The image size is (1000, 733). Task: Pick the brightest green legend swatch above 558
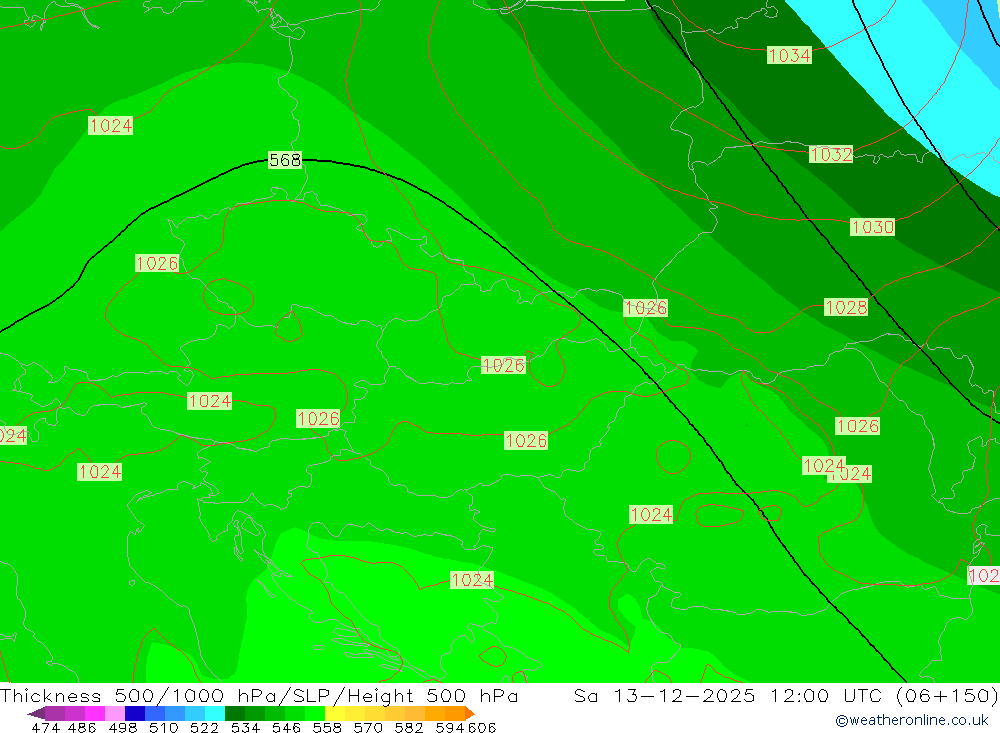[315, 713]
